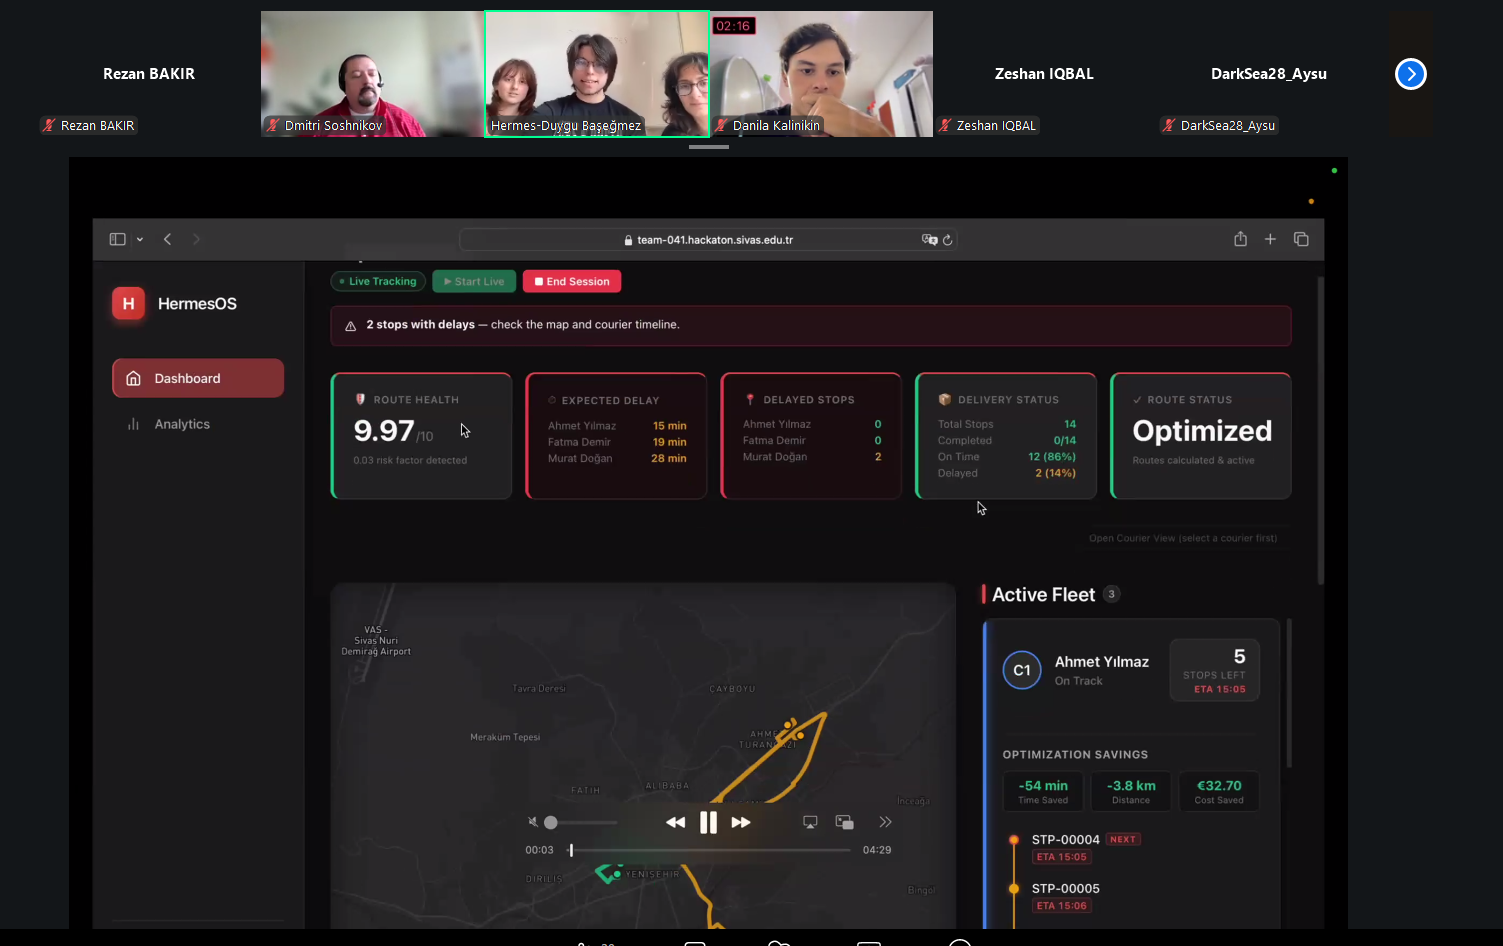Show next participants with blue arrow
Viewport: 1503px width, 946px height.
1410,74
